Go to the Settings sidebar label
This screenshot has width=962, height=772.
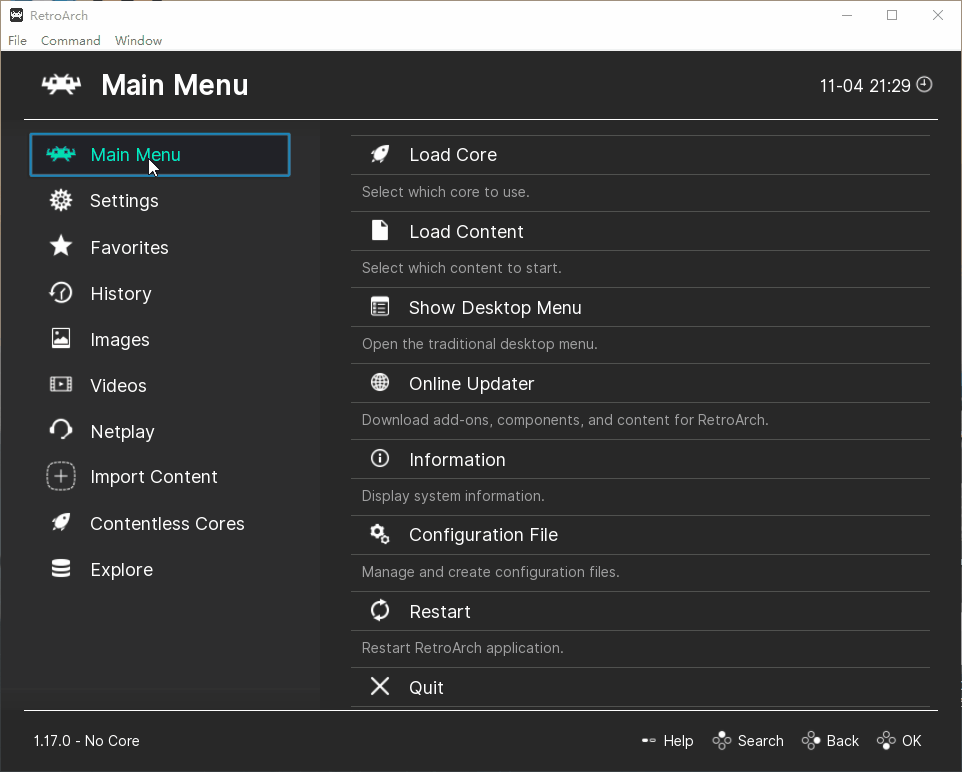point(124,201)
